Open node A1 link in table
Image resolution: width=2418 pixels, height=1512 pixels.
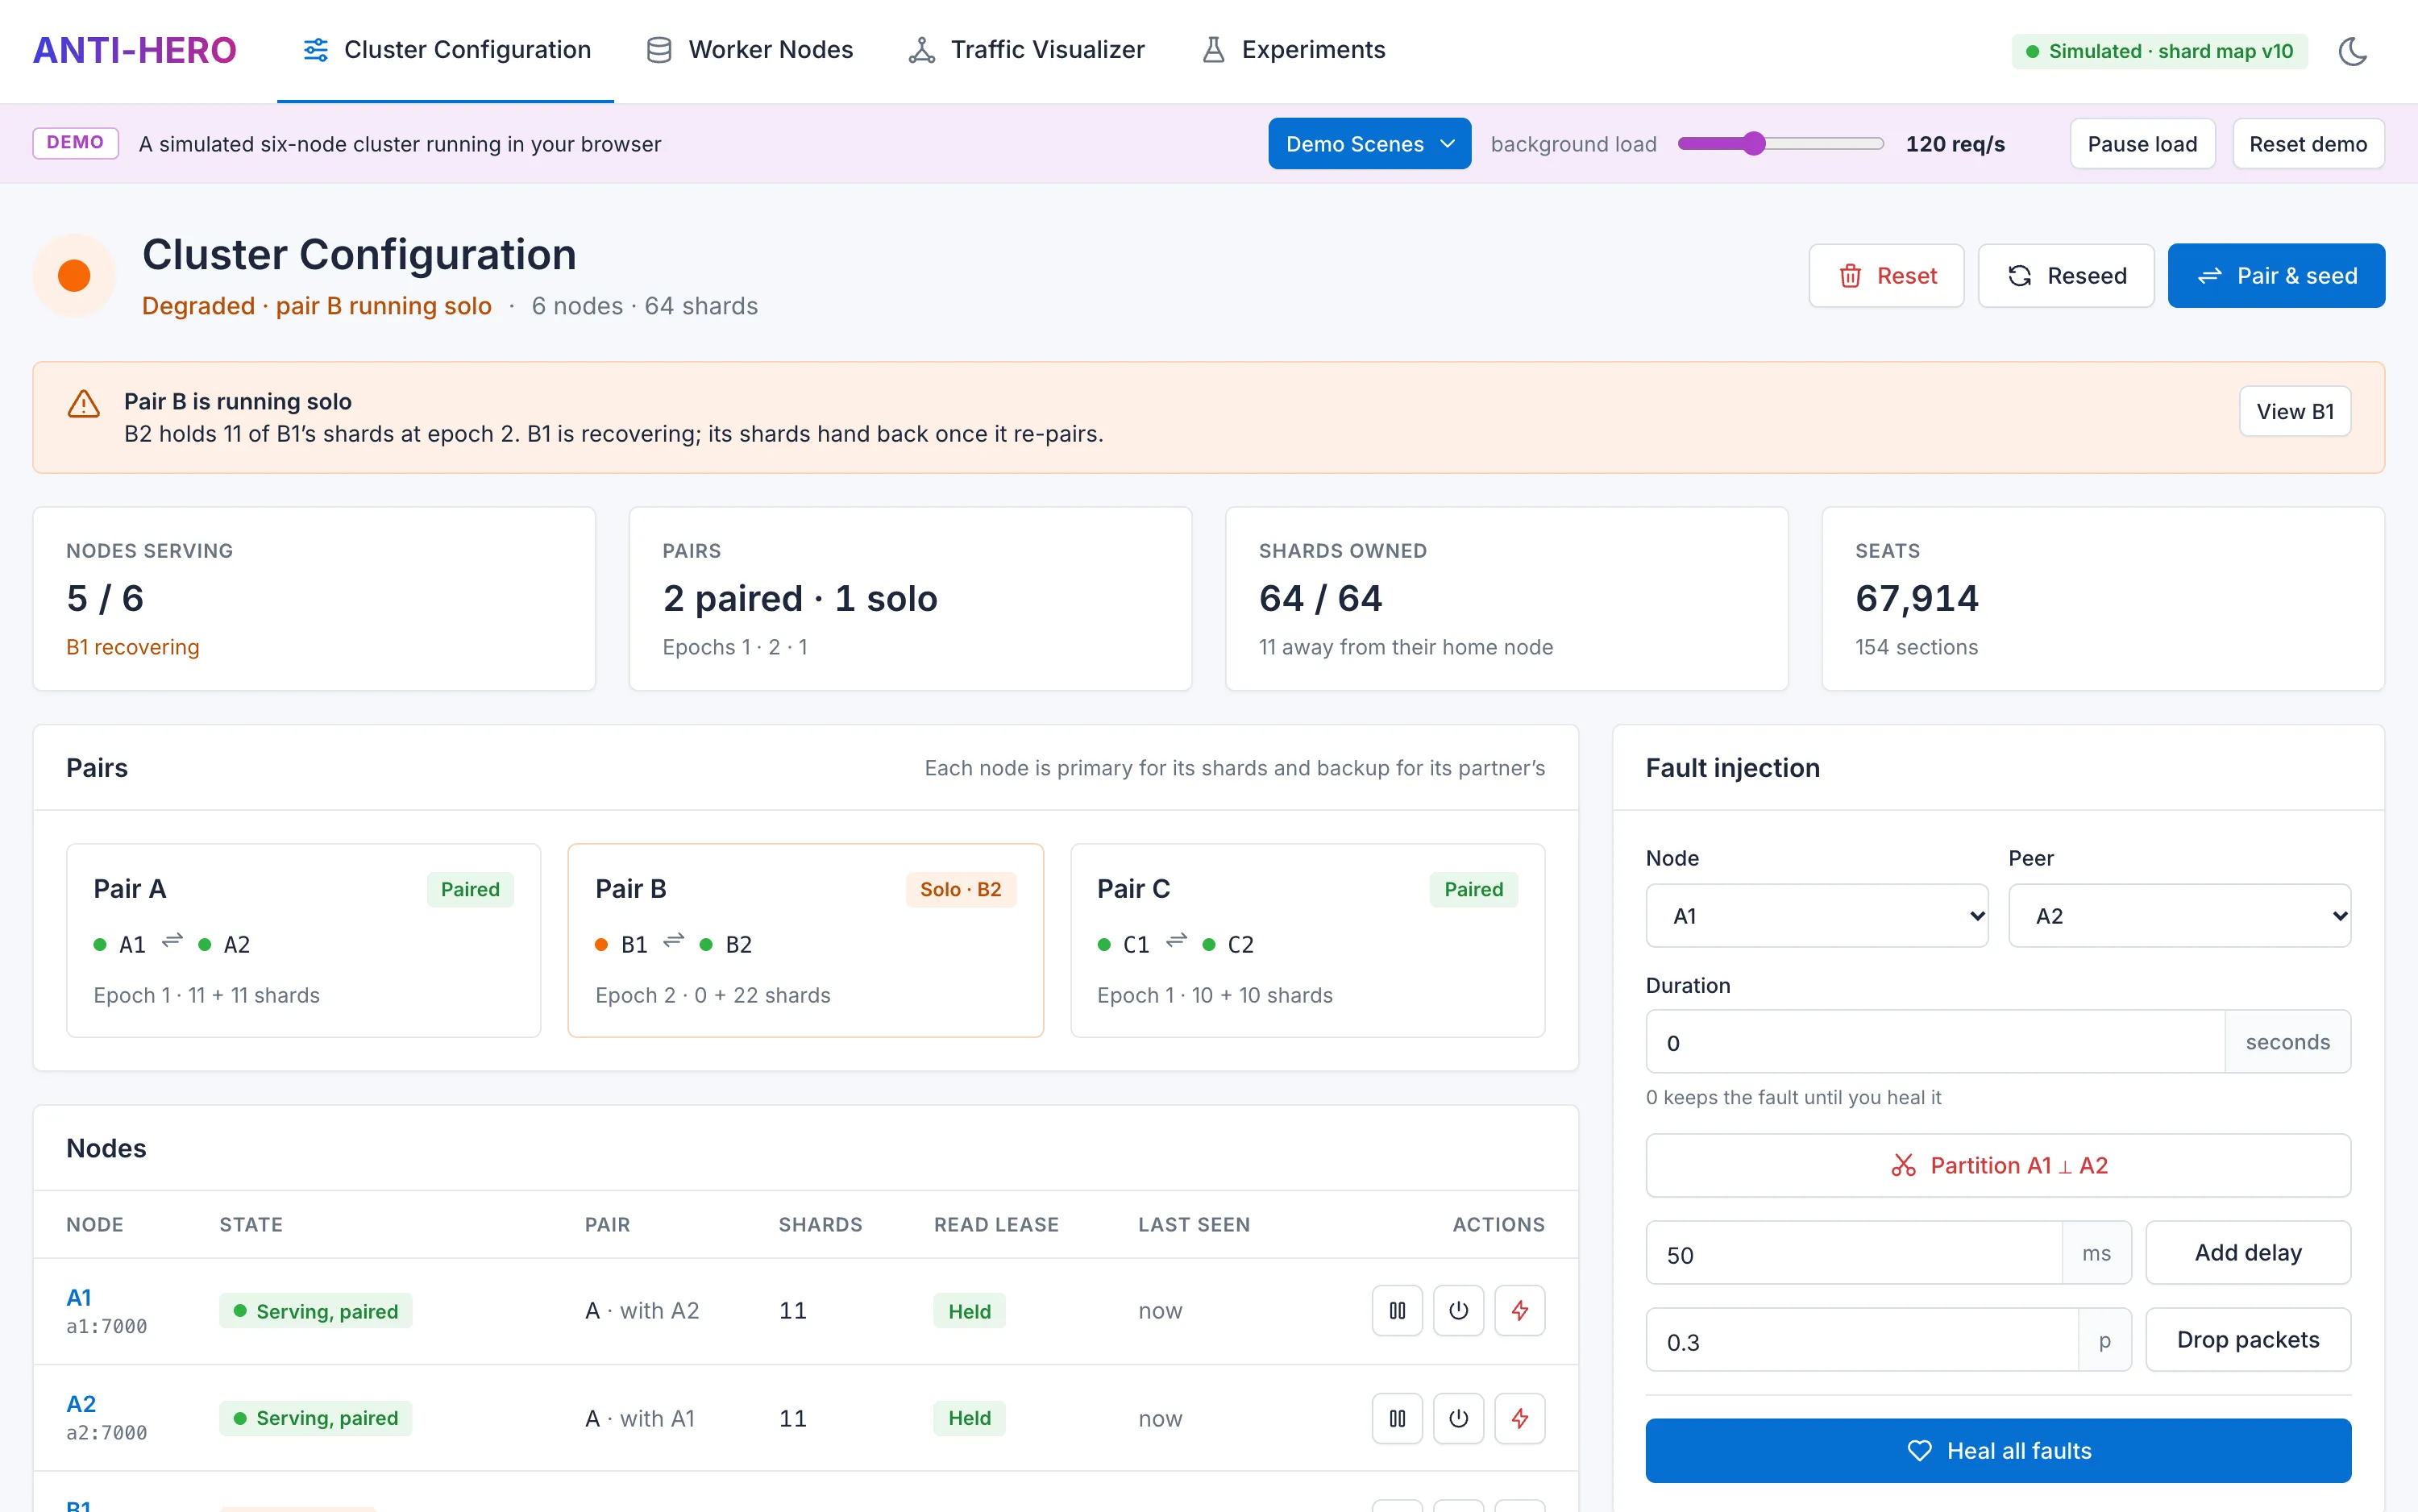pos(79,1297)
